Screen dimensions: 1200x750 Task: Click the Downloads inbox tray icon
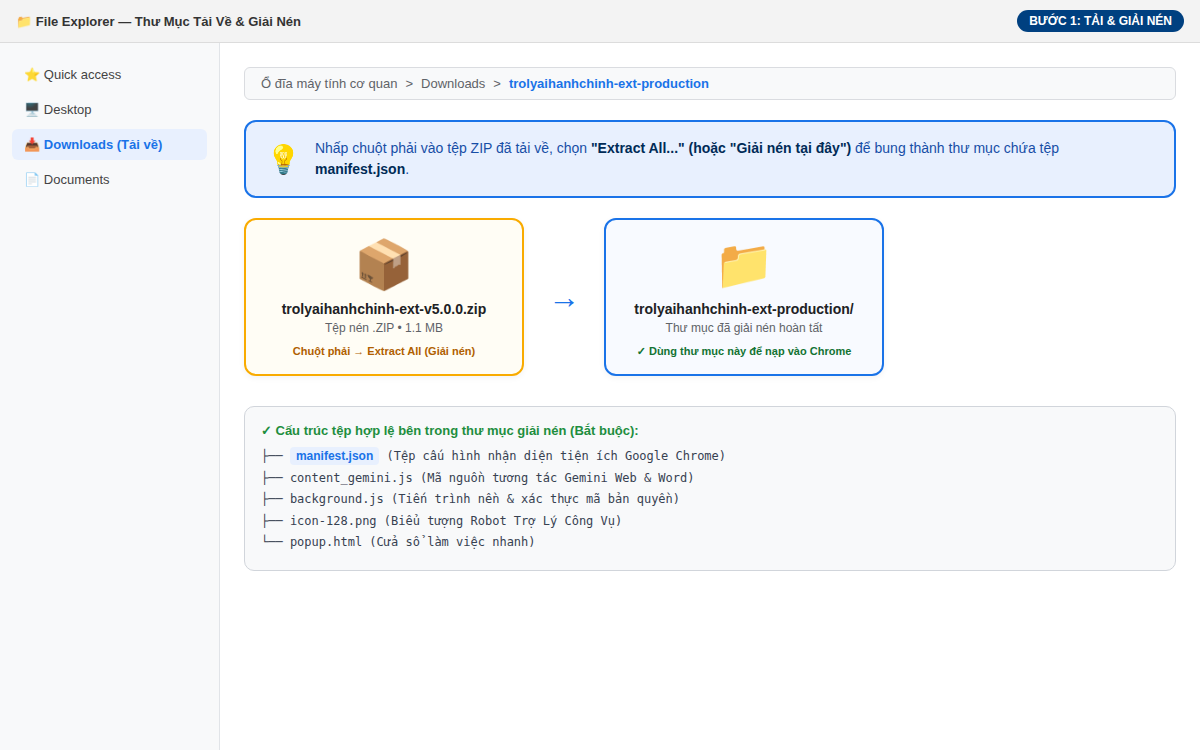[x=32, y=144]
